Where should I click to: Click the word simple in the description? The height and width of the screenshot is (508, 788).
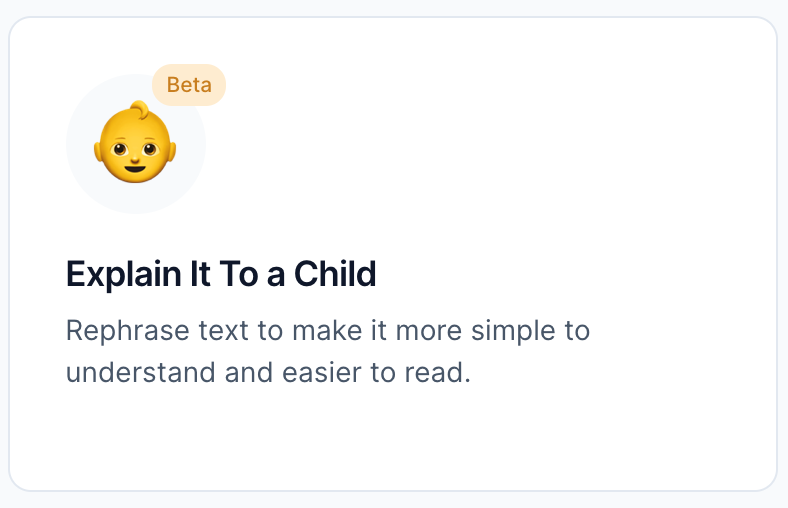[x=513, y=332]
